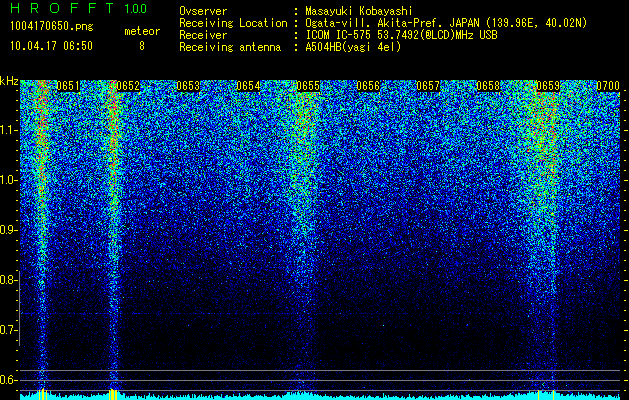
Task: Click the Ogata-vill. Akita-Pref. JAPAN location text
Action: click(x=446, y=23)
